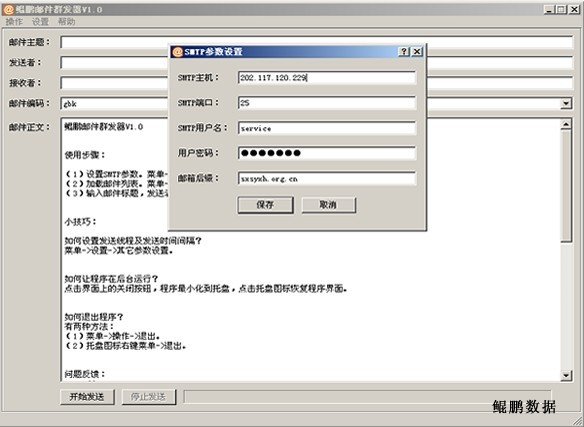Image resolution: width=584 pixels, height=427 pixels.
Task: Click the 停止发送 button
Action: click(149, 397)
